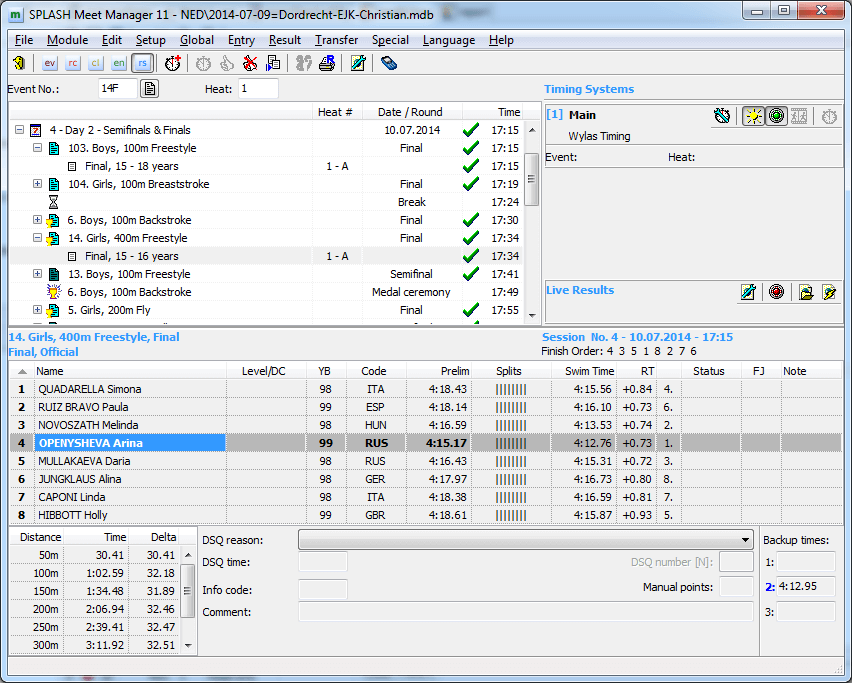
Task: Click the 'cl' clubs module toolbar button
Action: [x=96, y=63]
